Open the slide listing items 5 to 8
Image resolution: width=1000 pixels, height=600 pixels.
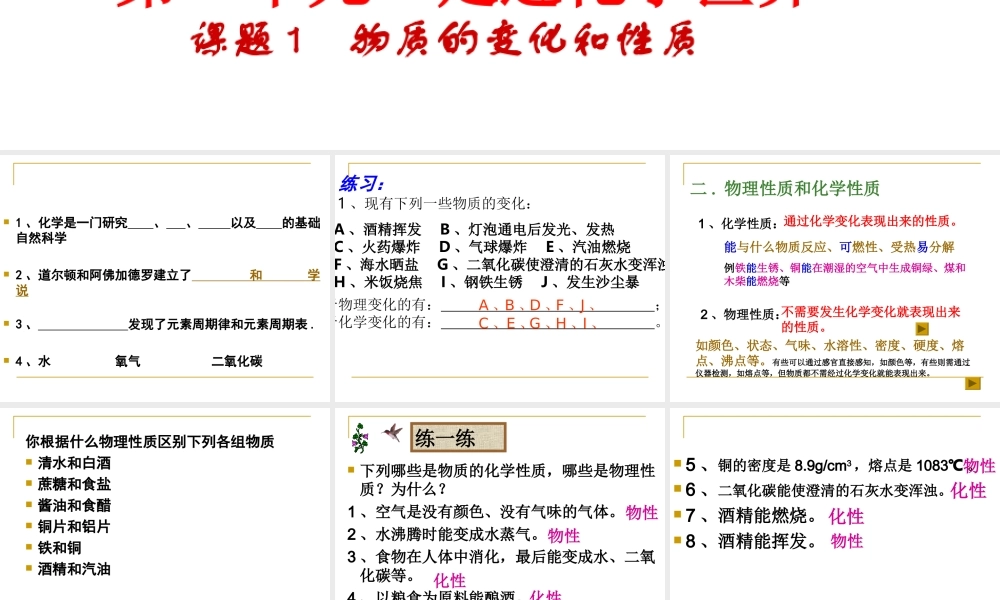click(835, 504)
